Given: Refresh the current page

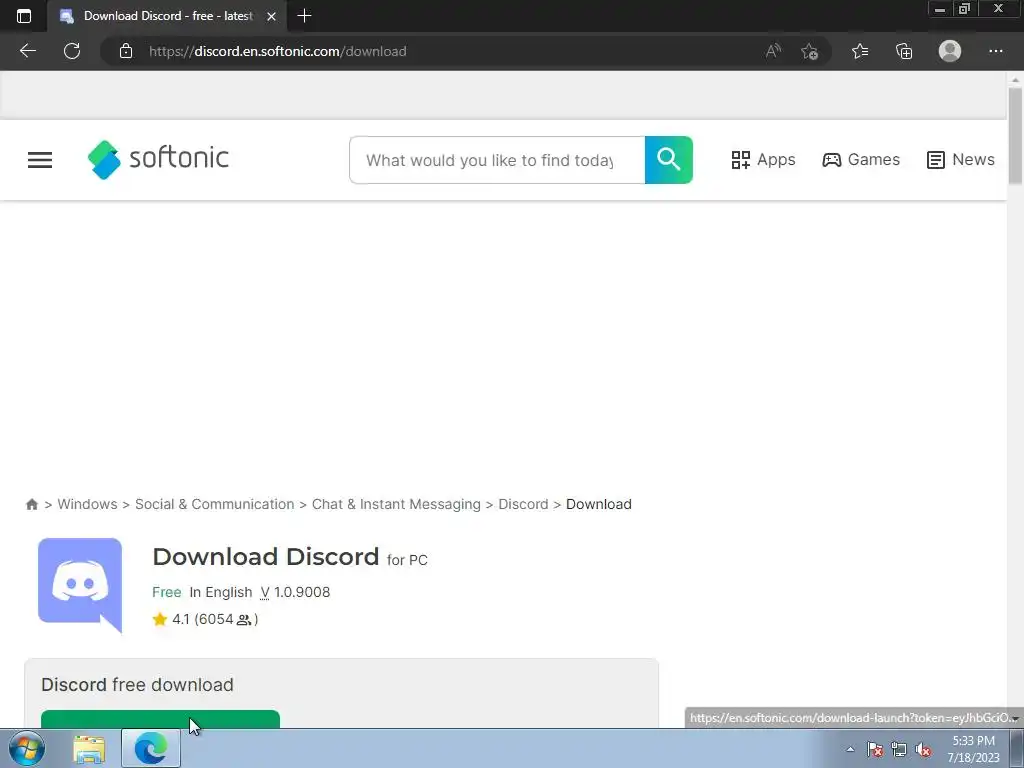Looking at the screenshot, I should point(72,51).
